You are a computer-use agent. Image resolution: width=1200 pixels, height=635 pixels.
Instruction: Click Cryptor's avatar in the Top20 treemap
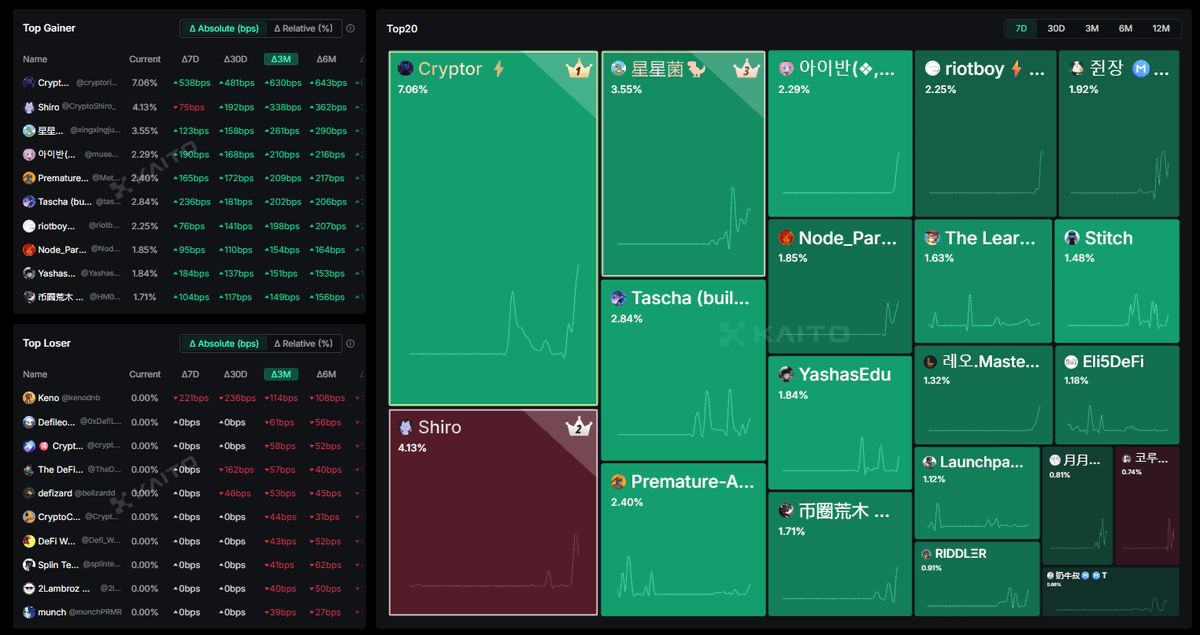[405, 69]
